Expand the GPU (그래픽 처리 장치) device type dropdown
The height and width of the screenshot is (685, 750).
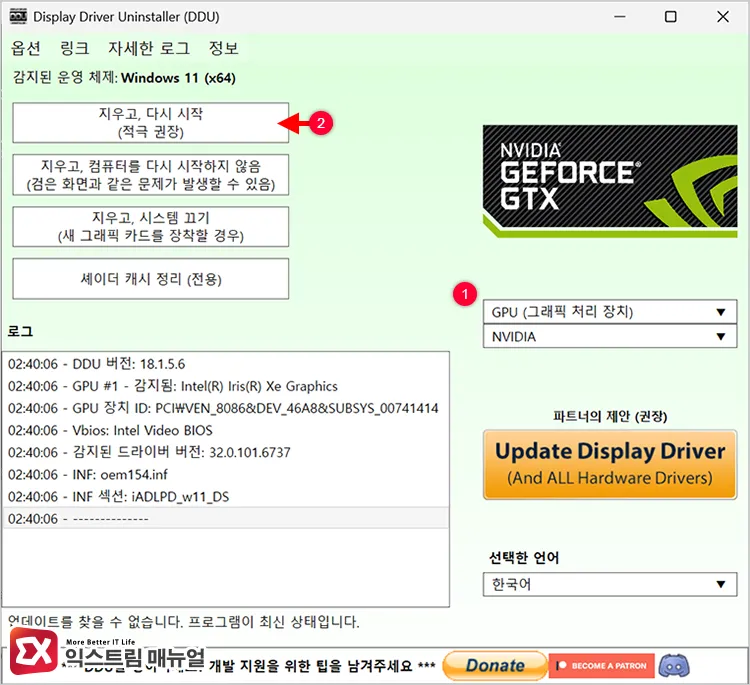610,312
